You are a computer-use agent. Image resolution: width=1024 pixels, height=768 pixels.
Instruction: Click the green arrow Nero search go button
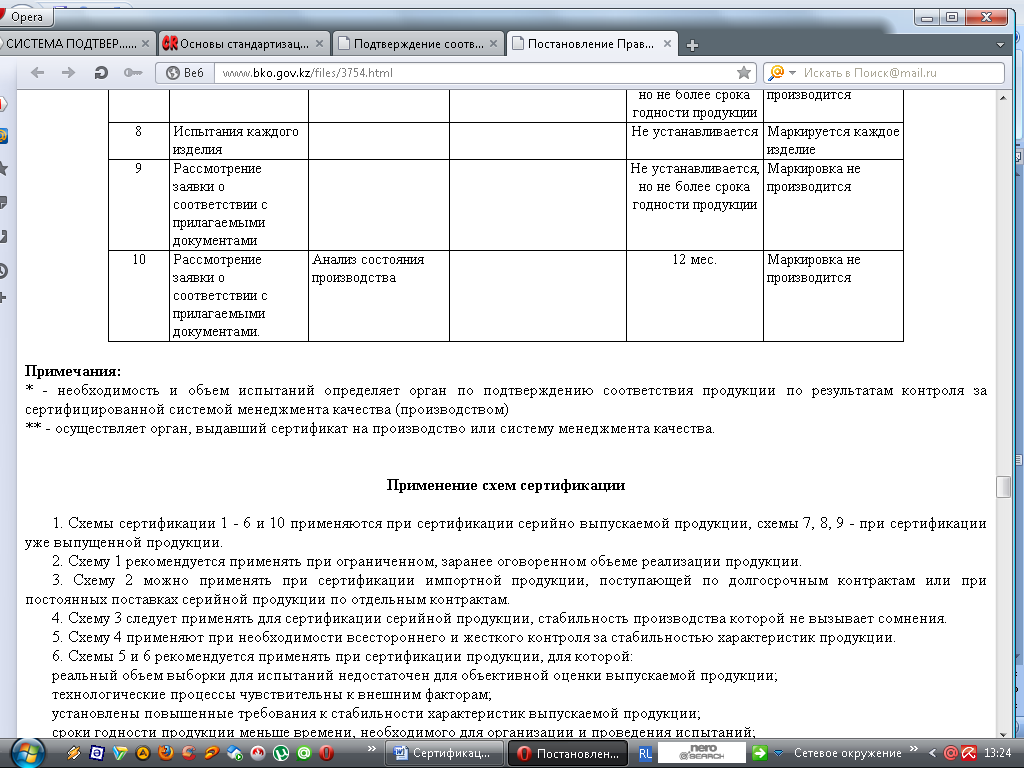759,753
